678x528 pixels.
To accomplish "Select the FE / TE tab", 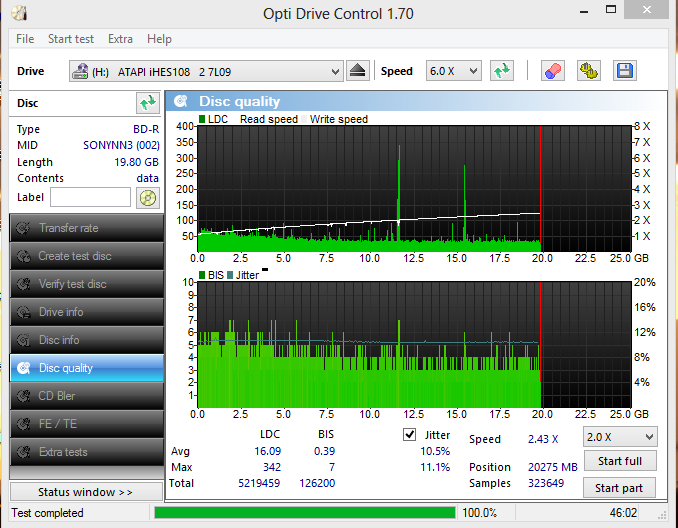I will click(x=87, y=424).
